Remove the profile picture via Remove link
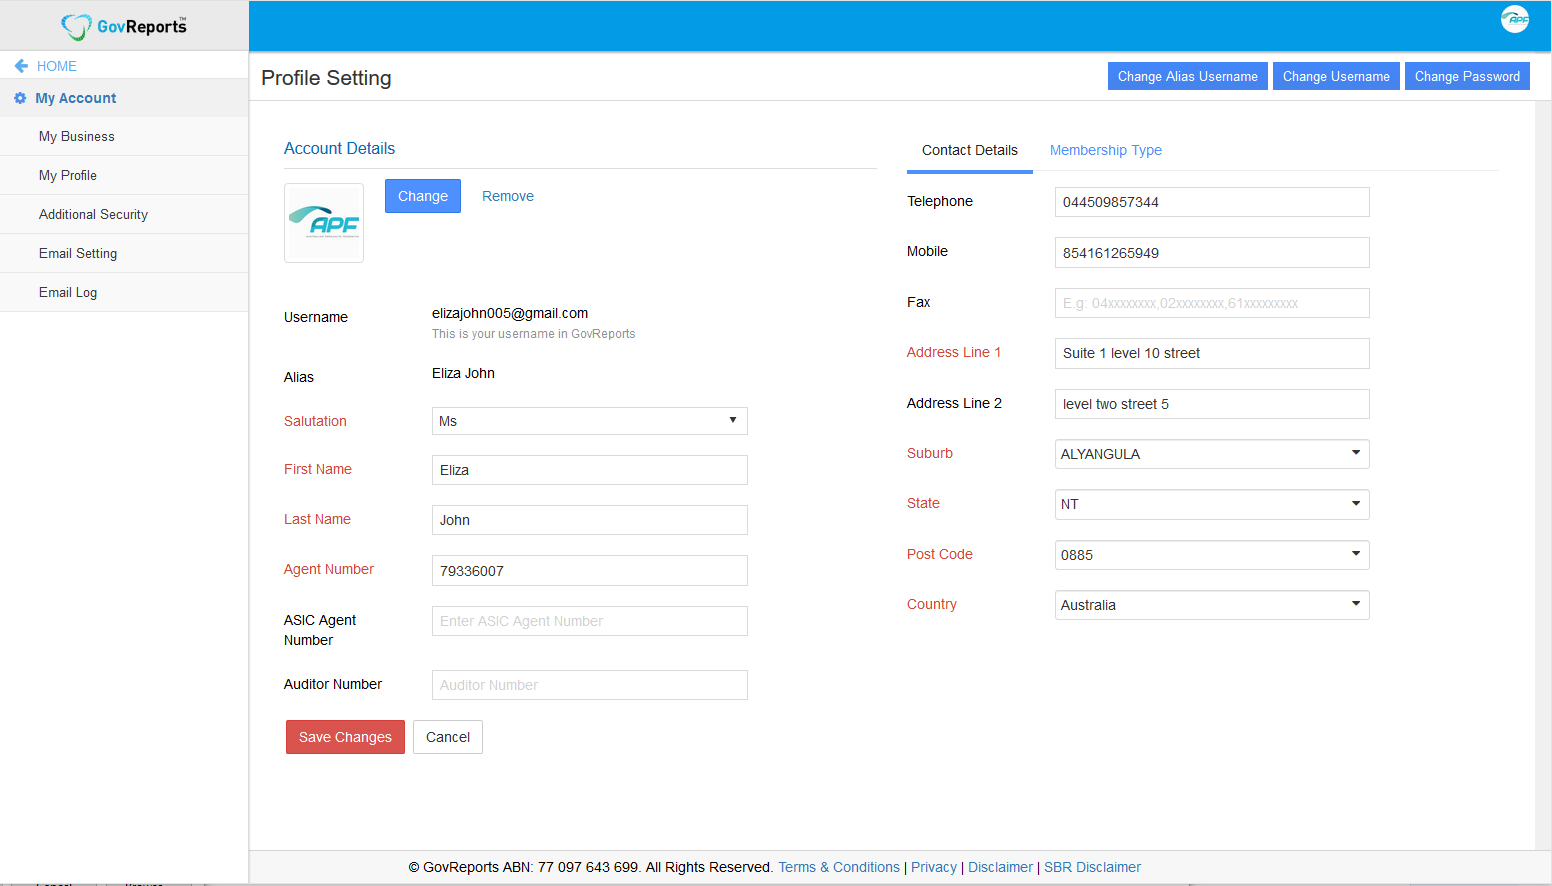The image size is (1552, 886). 507,196
